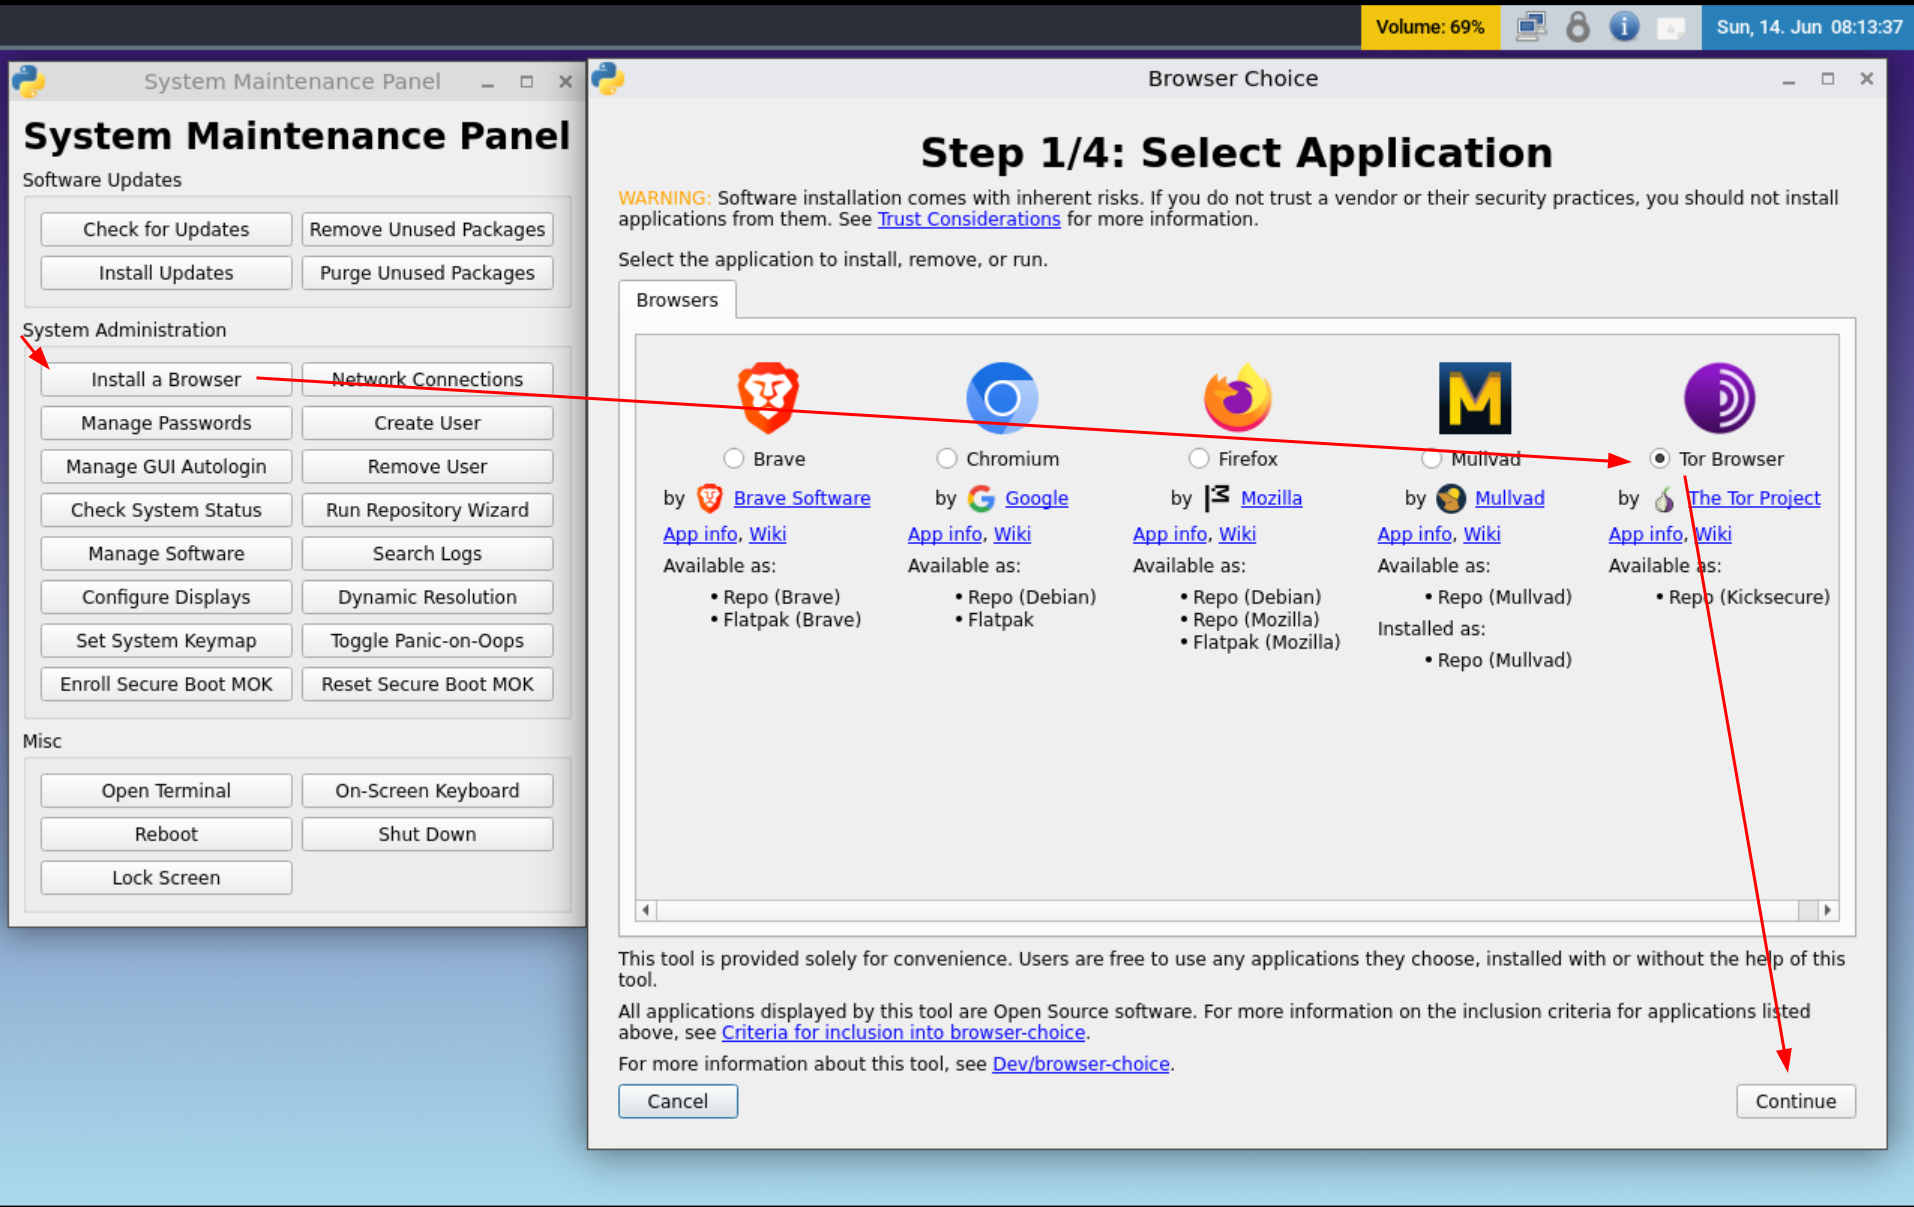Open App info link for Brave
The image size is (1914, 1207).
click(x=700, y=534)
